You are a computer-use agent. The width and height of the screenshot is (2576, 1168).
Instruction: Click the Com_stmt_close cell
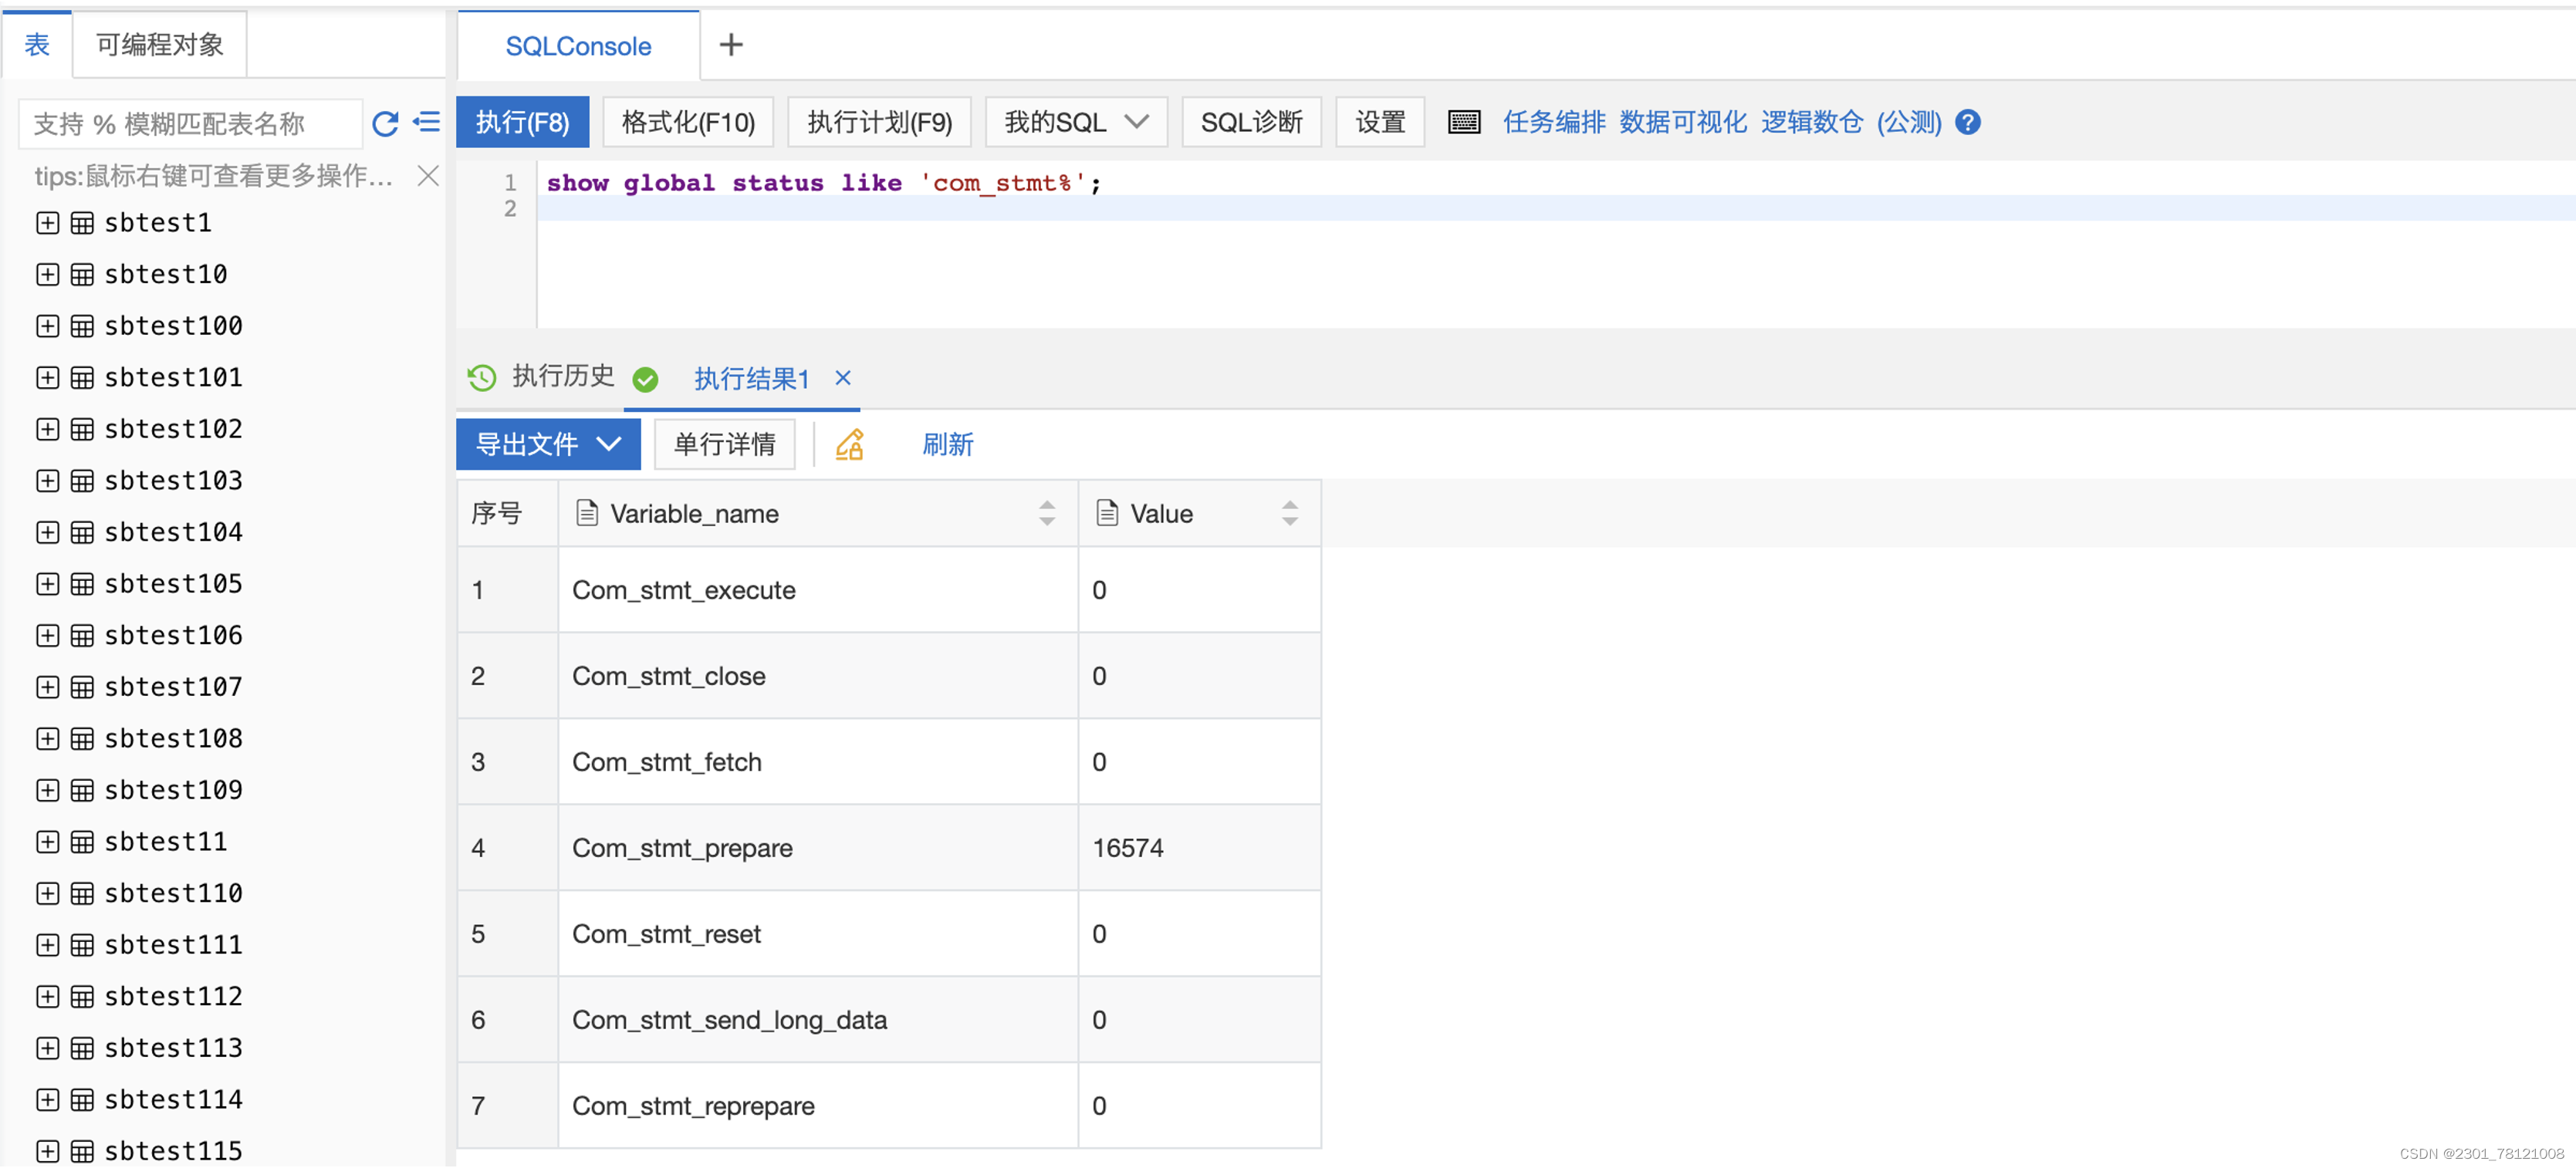point(818,676)
